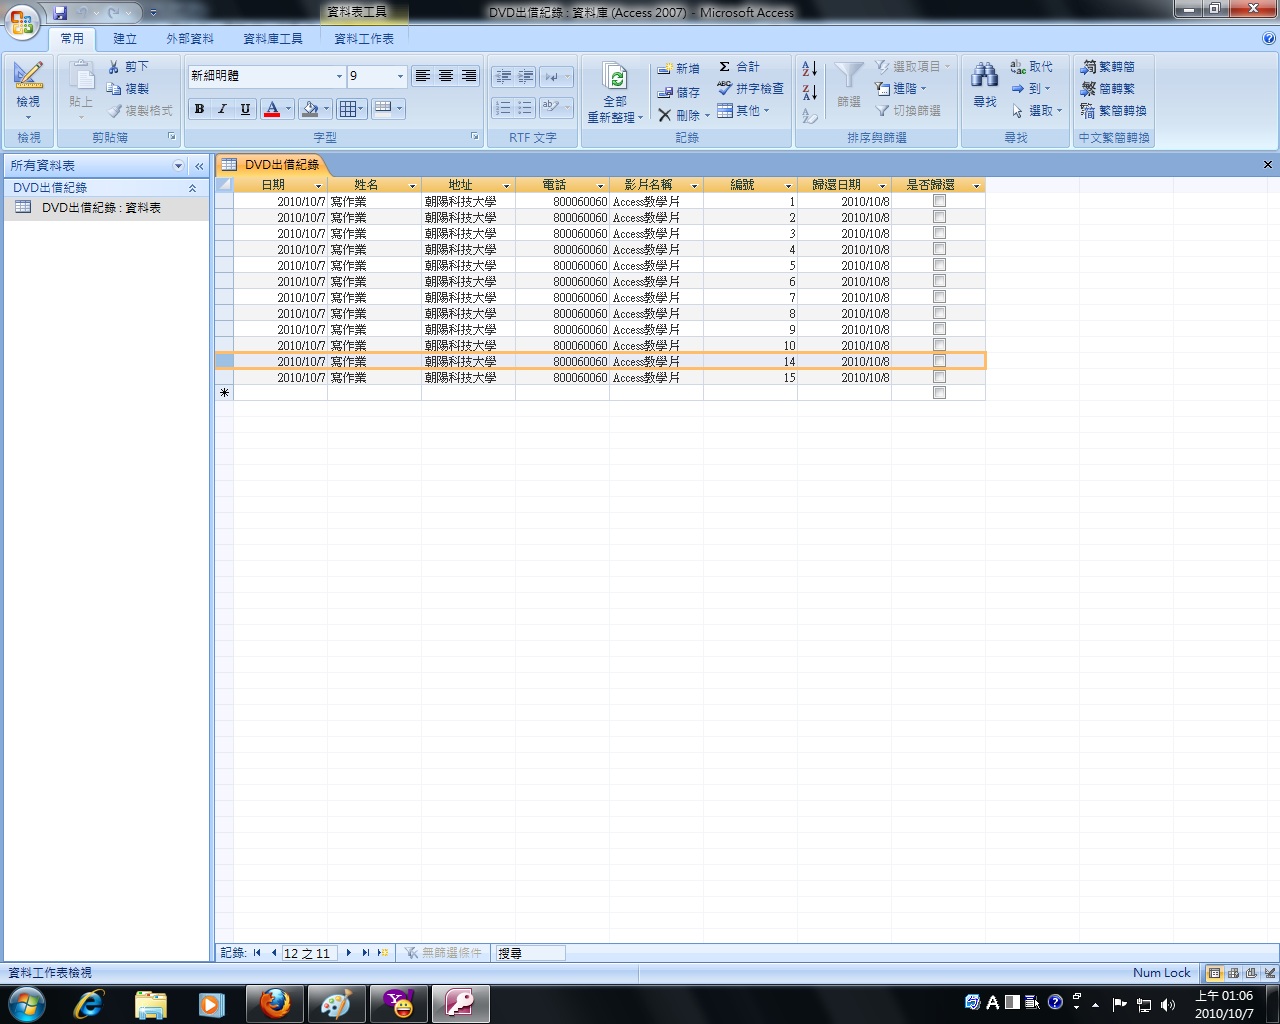Open 所有資料表 navigation pane dropdown
1280x1024 pixels.
(x=178, y=166)
